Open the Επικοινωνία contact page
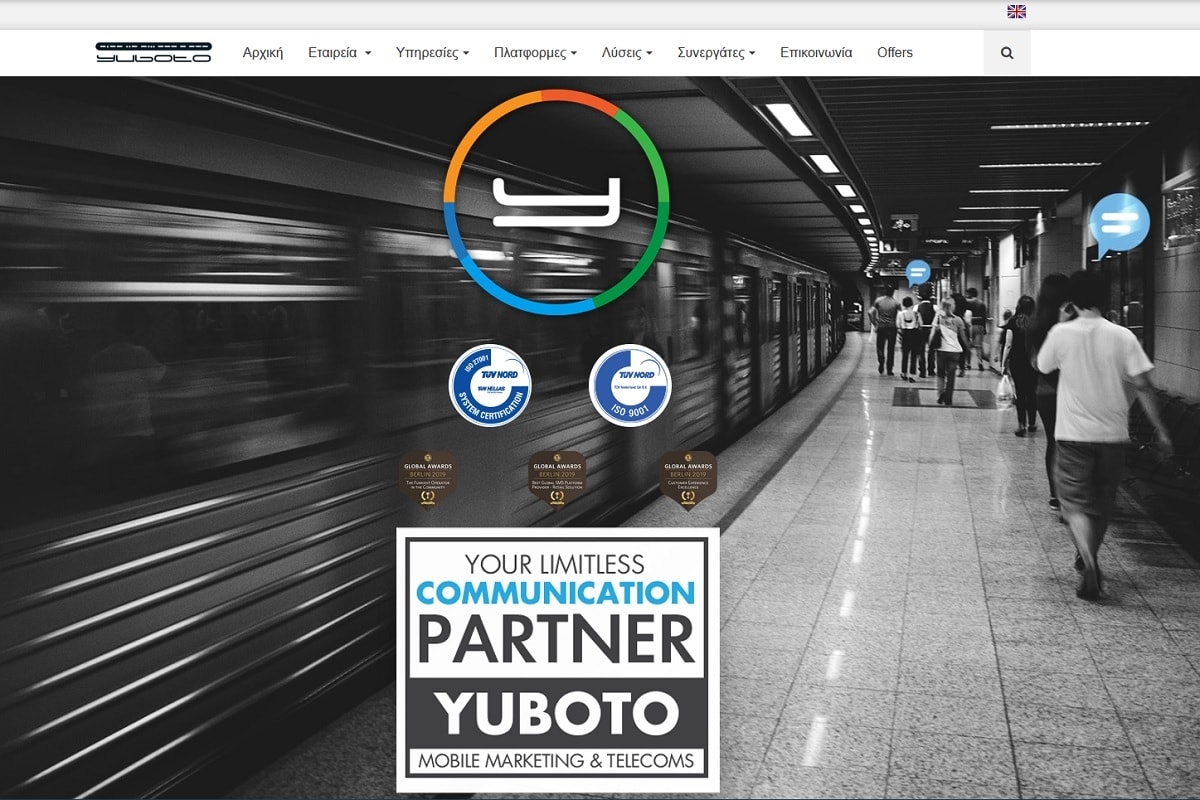Image resolution: width=1200 pixels, height=800 pixels. tap(816, 53)
